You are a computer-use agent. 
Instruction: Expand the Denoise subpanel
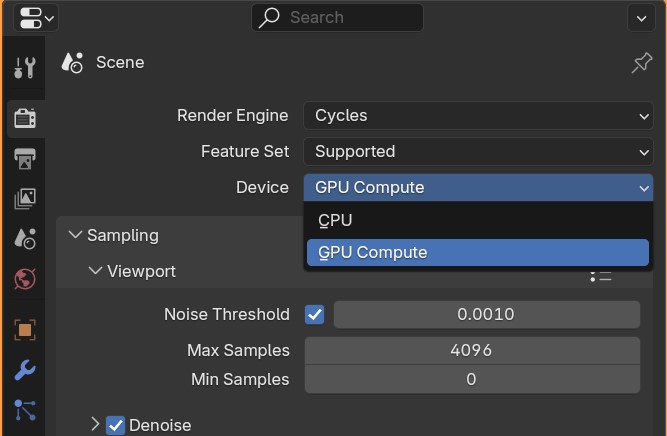point(95,424)
